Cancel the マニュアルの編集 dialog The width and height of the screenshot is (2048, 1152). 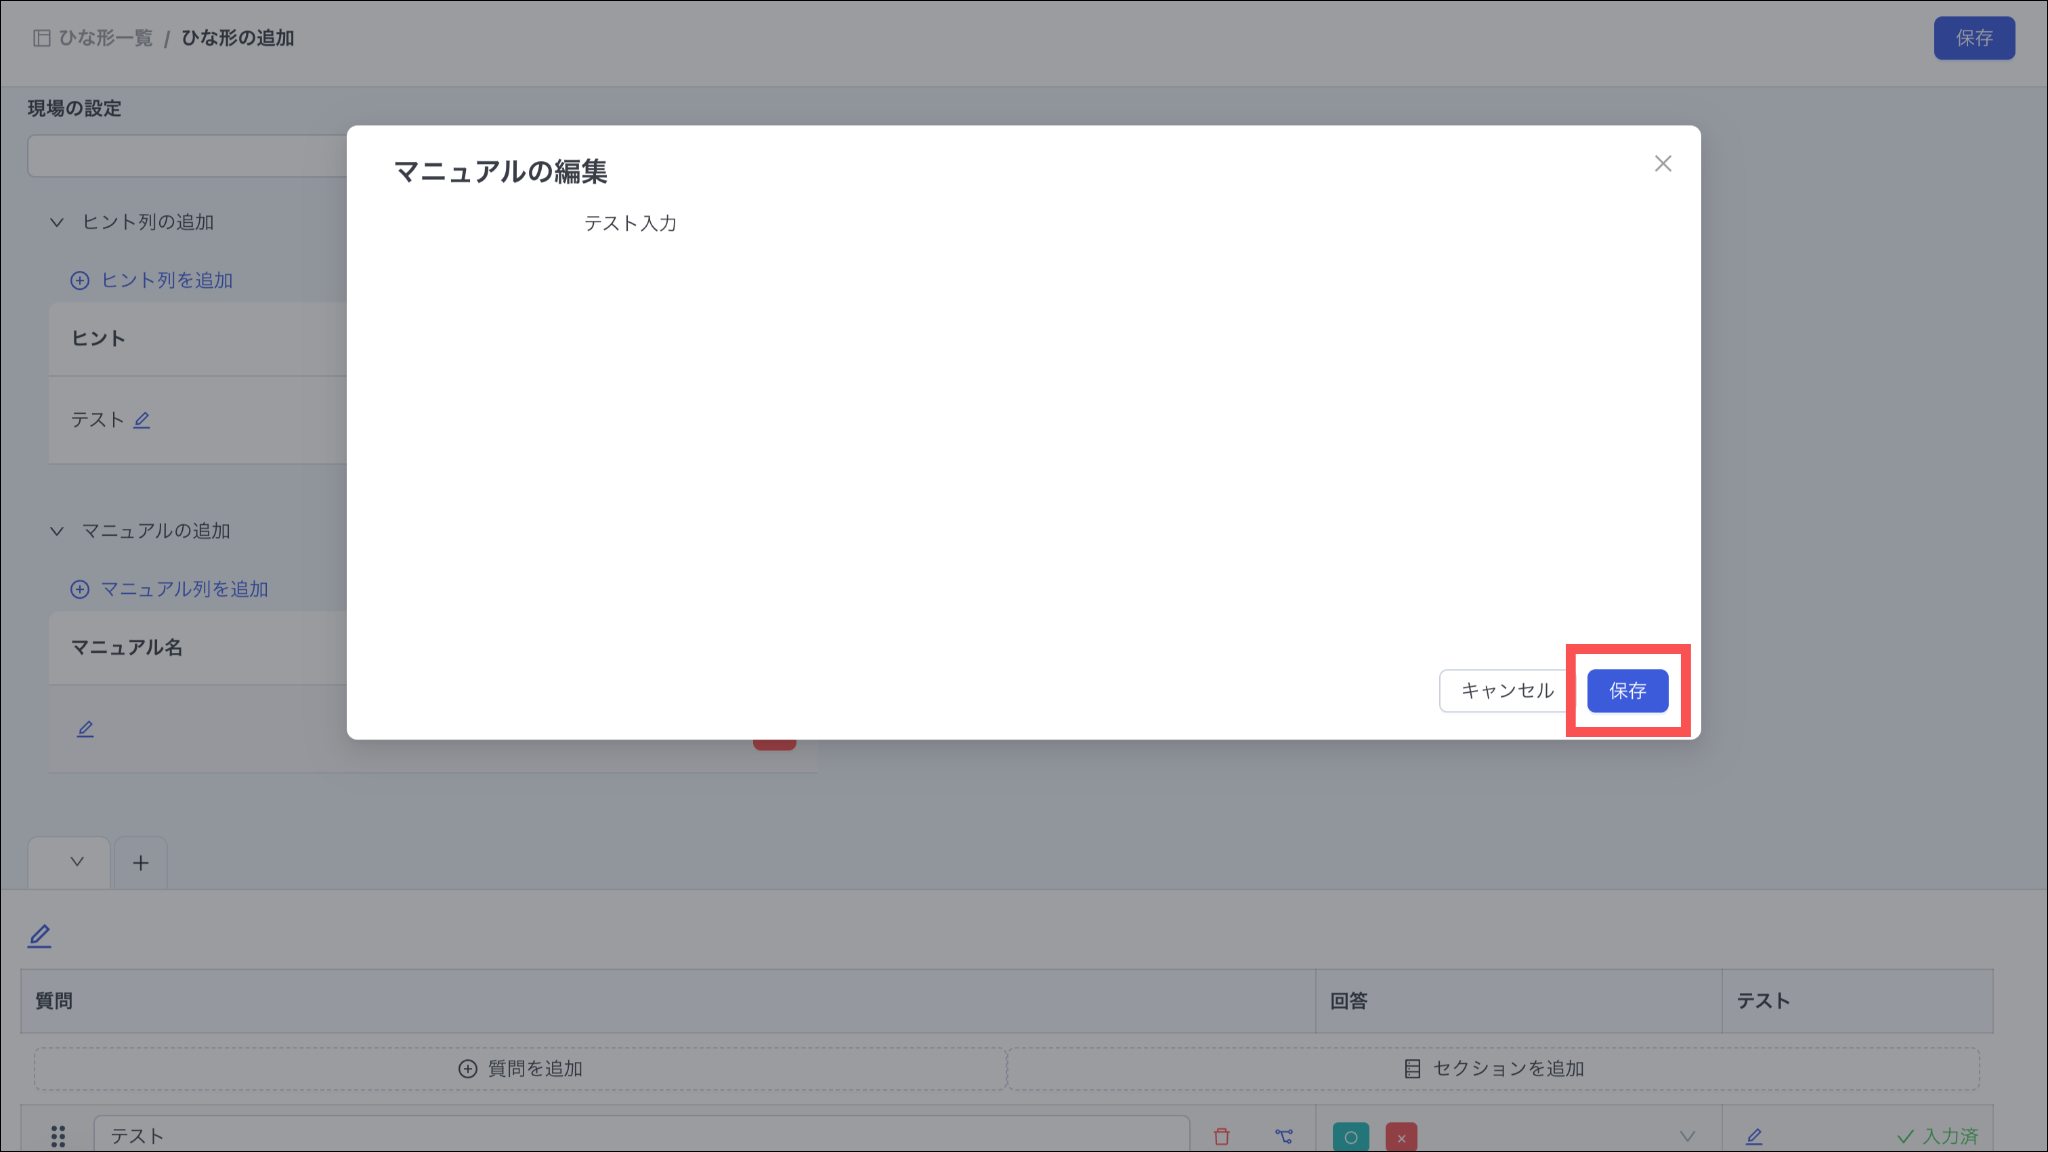tap(1507, 691)
